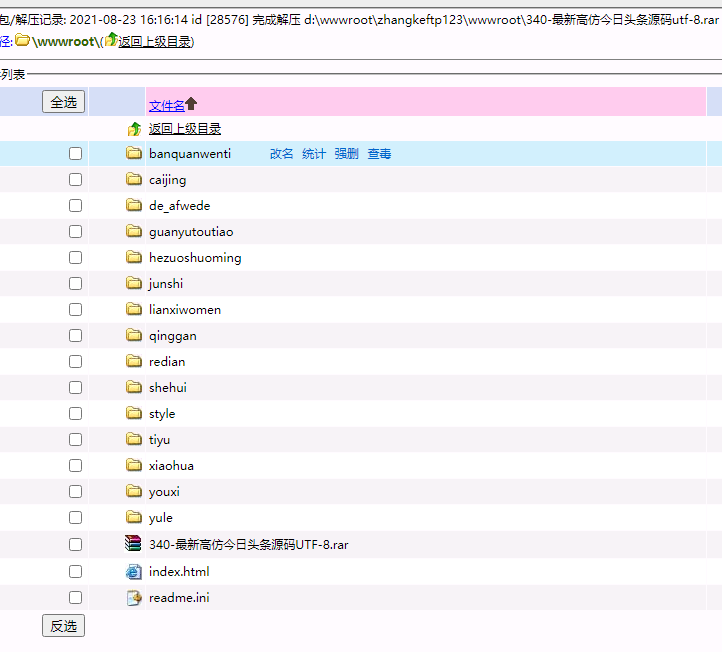The image size is (722, 652).
Task: Check the box next to index.html
Action: (x=75, y=572)
